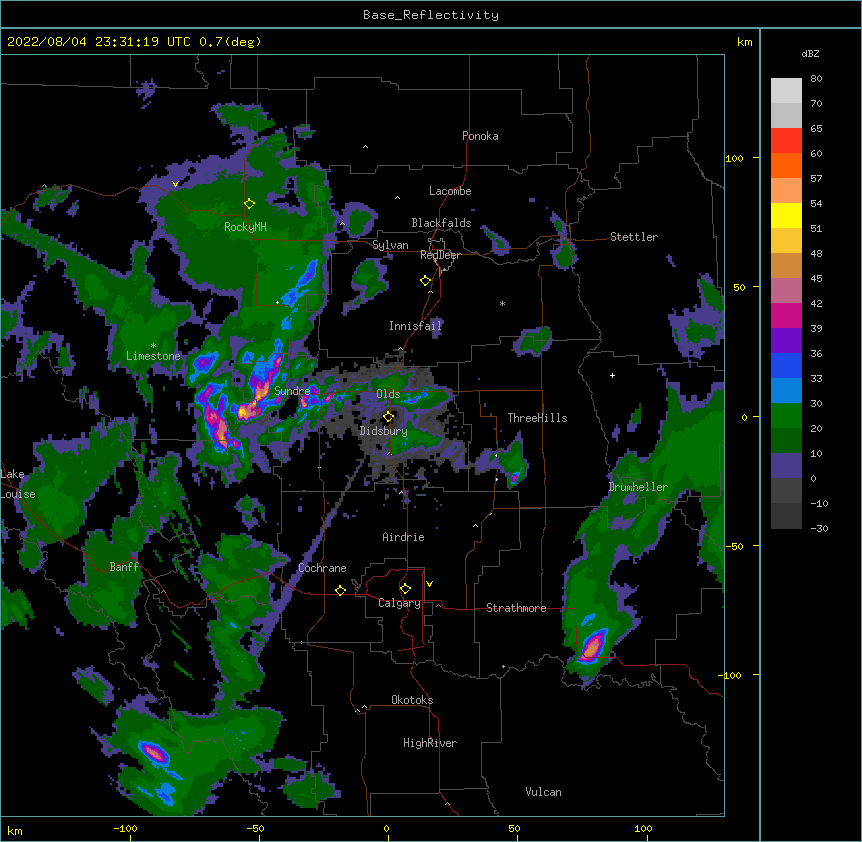Click the Stettler town label
This screenshot has width=862, height=842.
(x=633, y=237)
